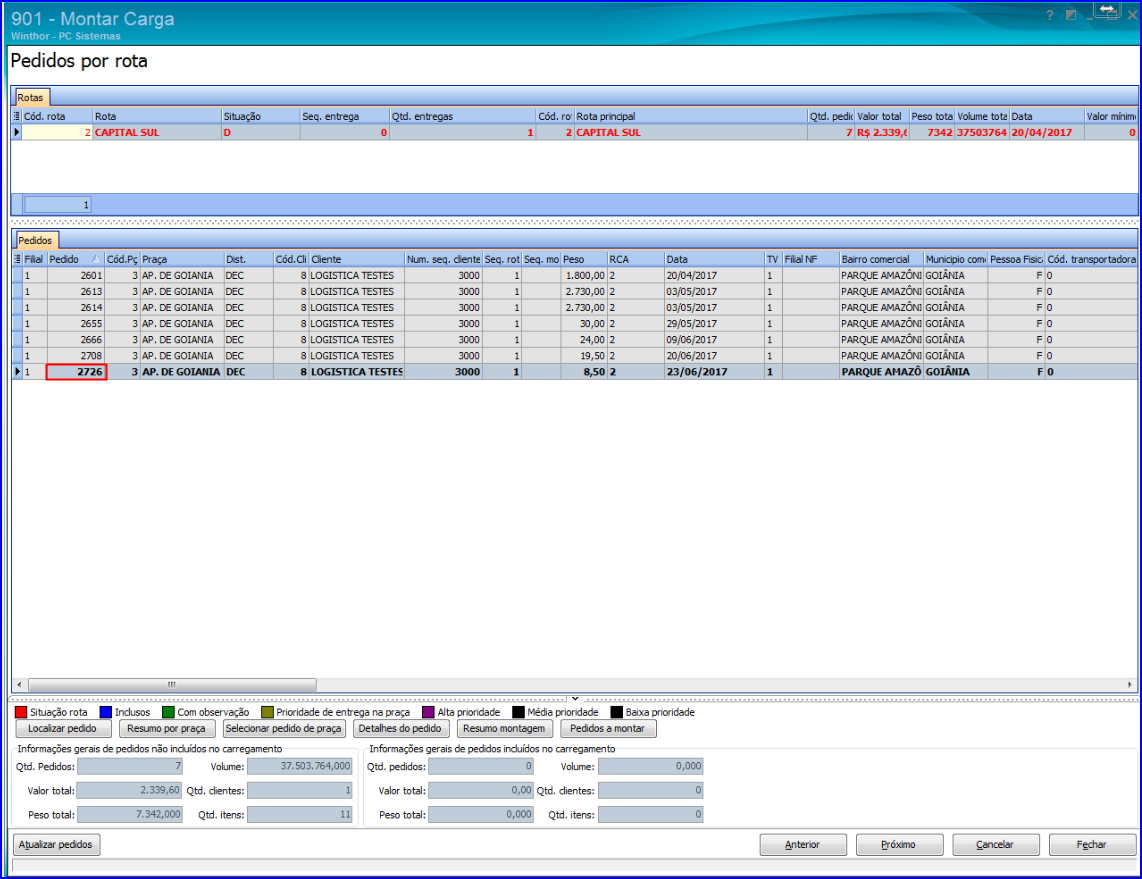Click the Qtd. entregas column header
Screen dimensions: 1142x879
pyautogui.click(x=462, y=116)
